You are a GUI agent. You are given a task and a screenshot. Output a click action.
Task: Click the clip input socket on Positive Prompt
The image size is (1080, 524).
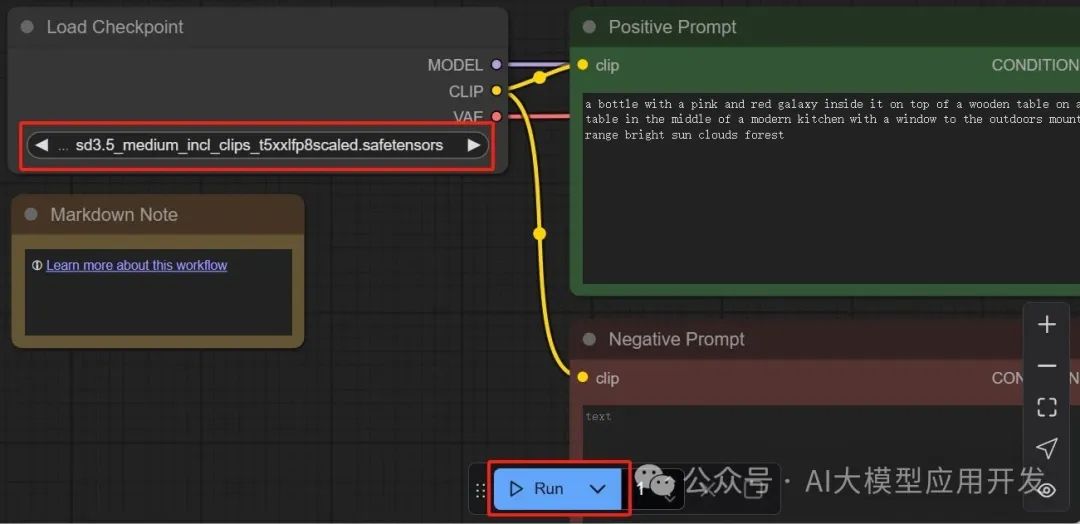(x=583, y=65)
